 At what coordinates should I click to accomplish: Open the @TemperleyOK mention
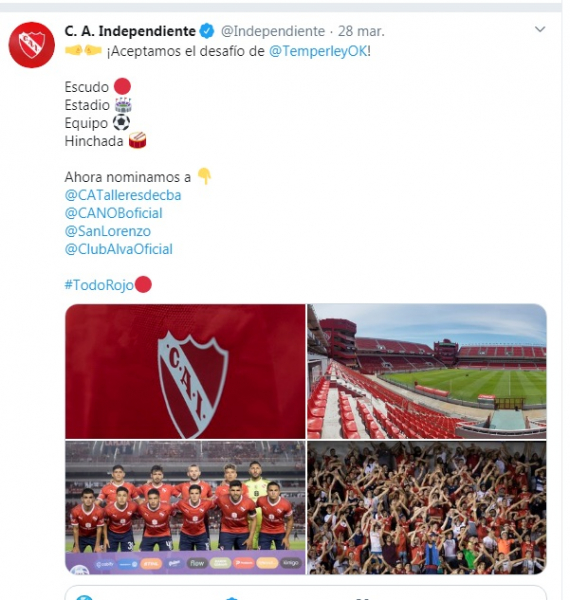(318, 51)
